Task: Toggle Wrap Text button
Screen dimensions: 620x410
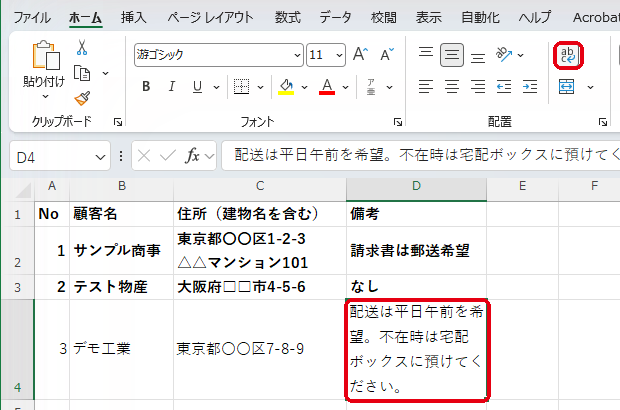Action: [x=568, y=55]
